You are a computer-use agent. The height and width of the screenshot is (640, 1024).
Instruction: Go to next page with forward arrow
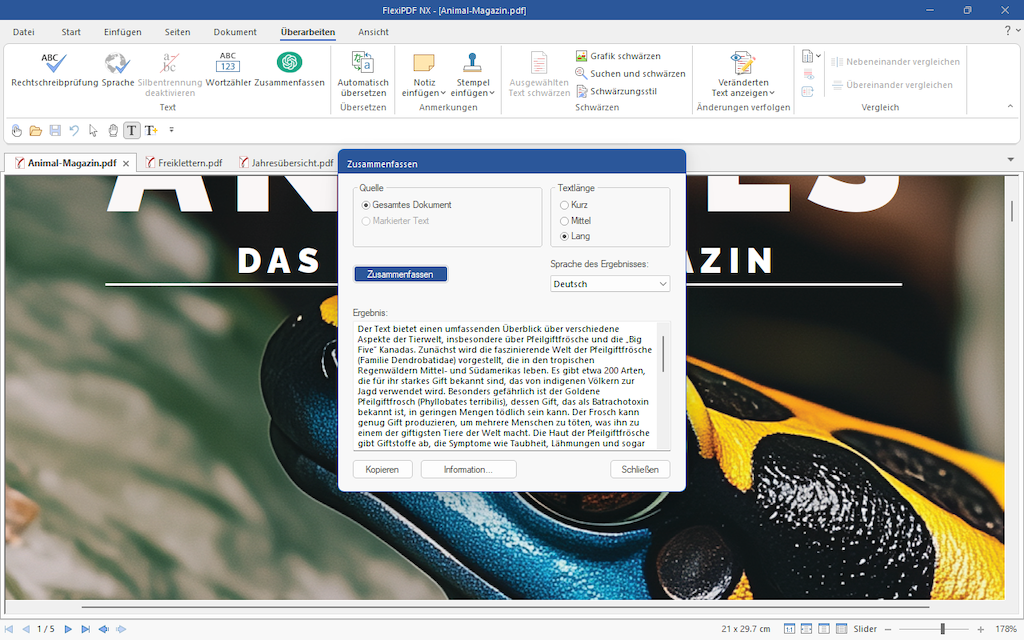click(x=67, y=628)
